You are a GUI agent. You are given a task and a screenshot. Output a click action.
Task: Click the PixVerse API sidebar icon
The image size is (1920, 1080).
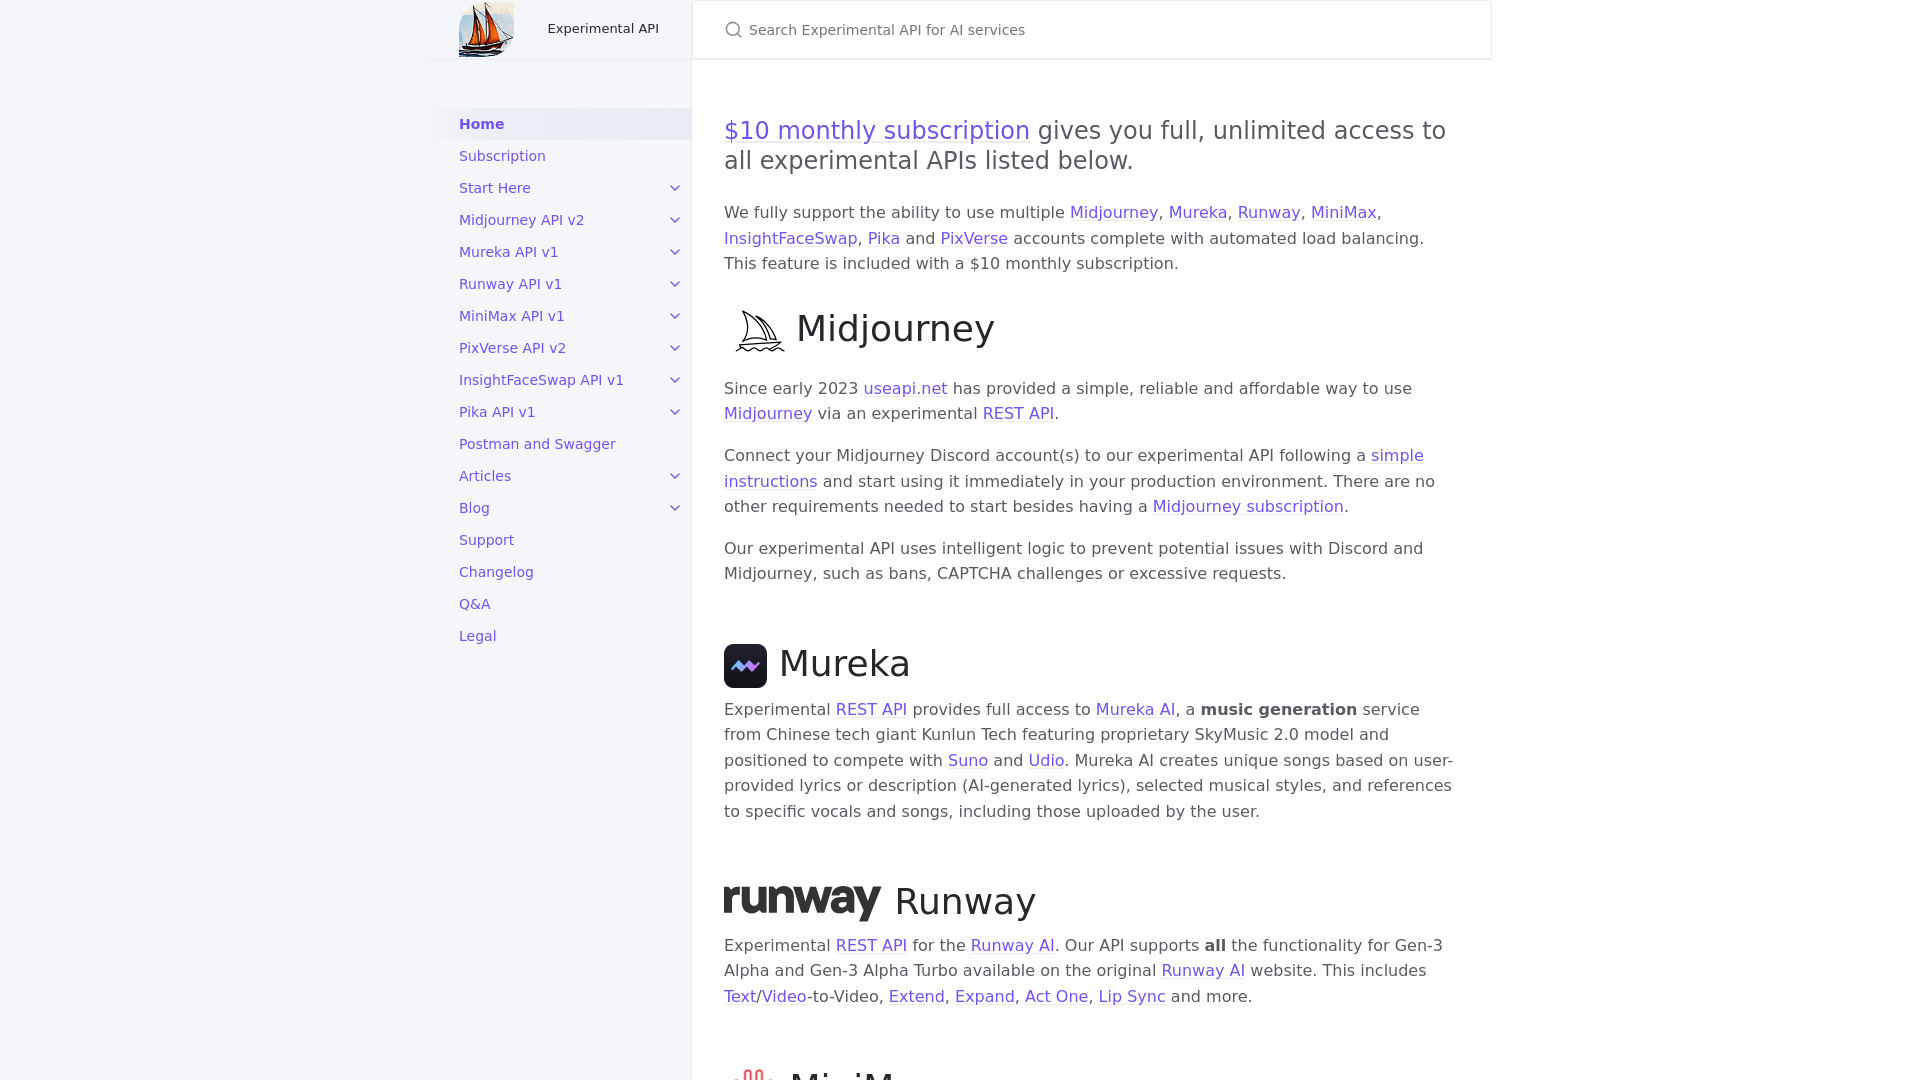(674, 347)
